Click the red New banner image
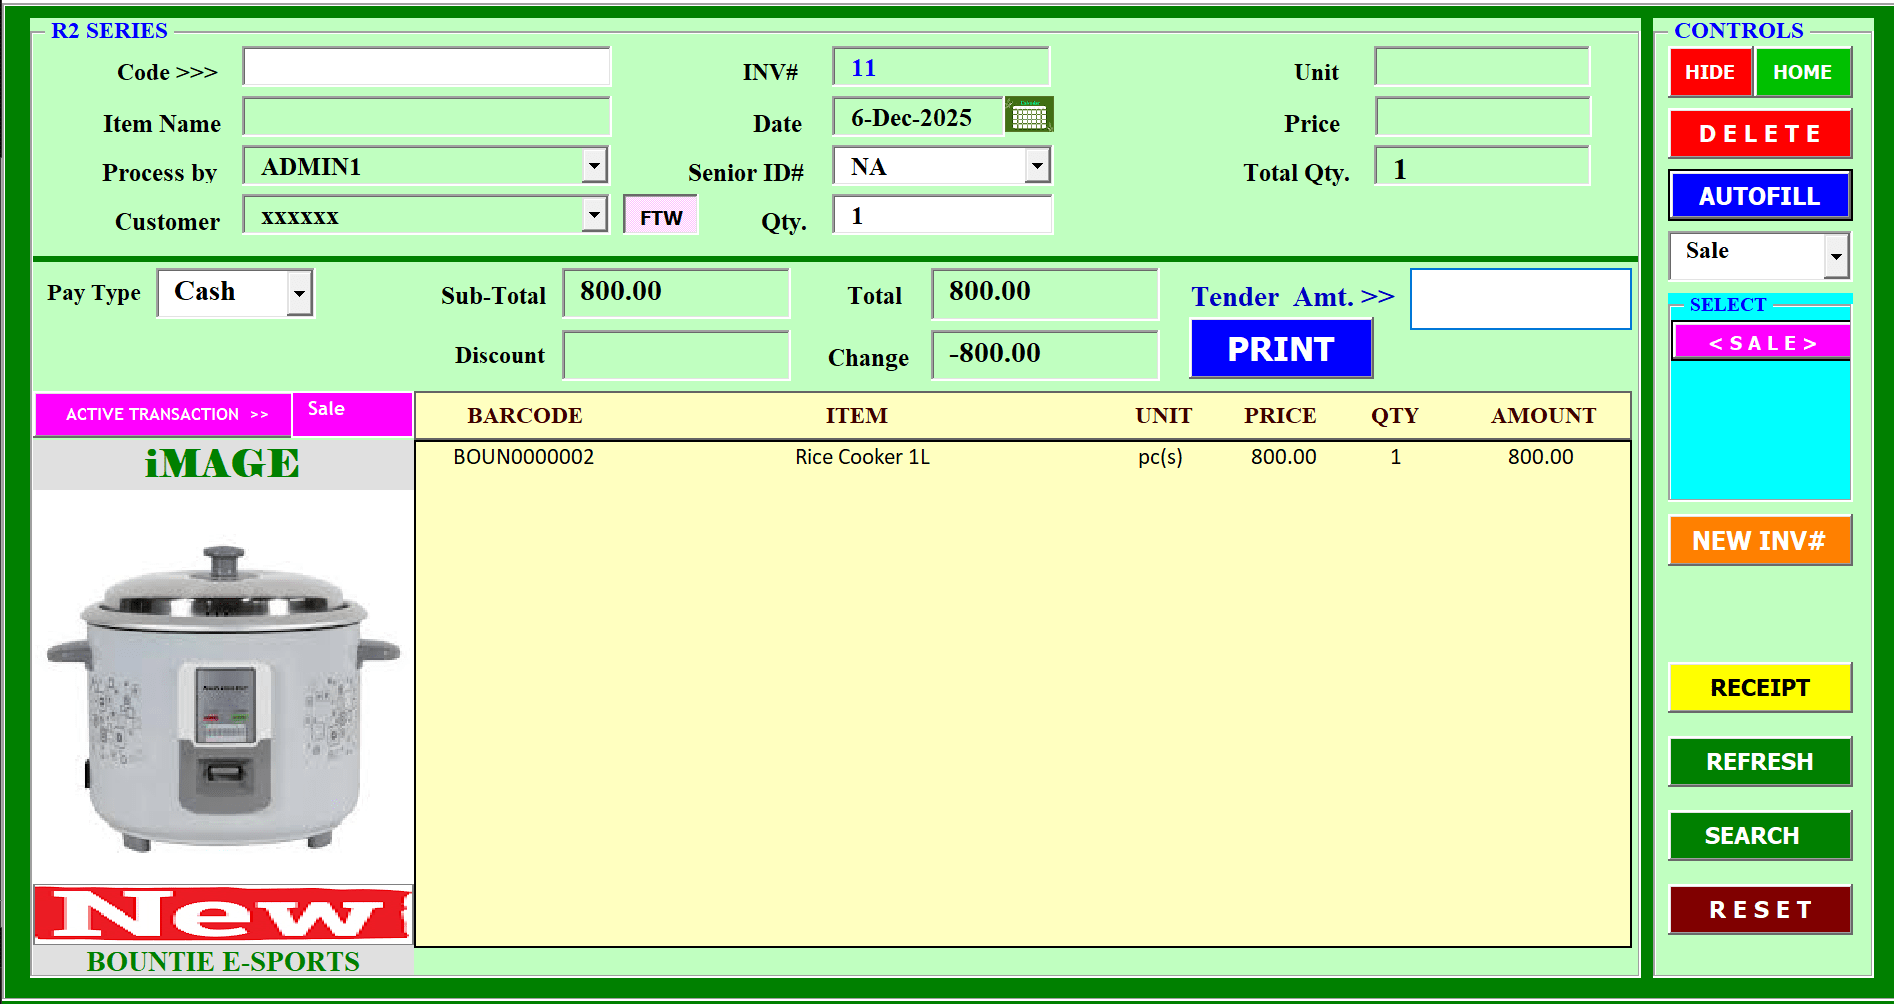The width and height of the screenshot is (1894, 1004). pos(223,914)
